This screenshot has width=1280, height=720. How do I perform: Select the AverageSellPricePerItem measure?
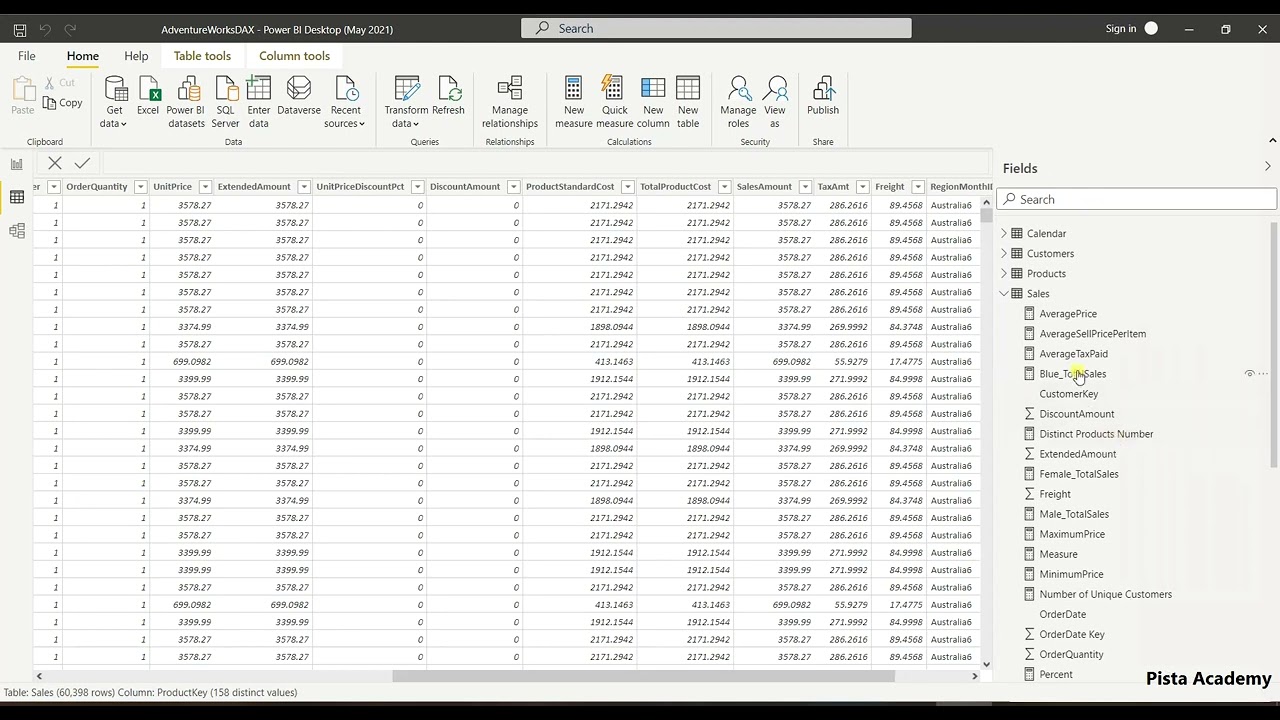pos(1092,334)
